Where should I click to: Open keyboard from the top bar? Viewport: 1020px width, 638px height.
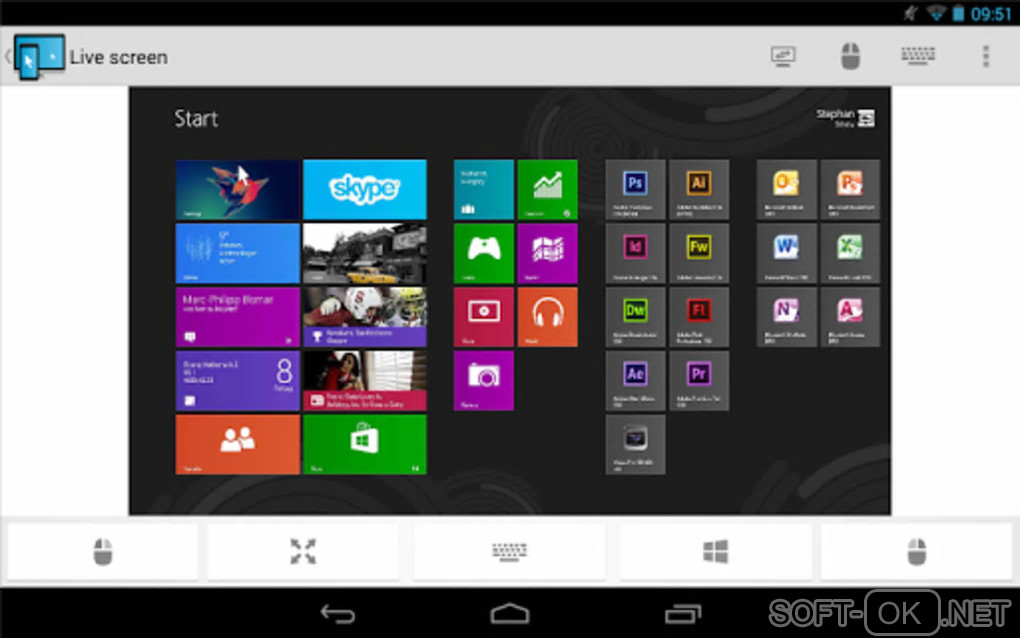point(918,56)
